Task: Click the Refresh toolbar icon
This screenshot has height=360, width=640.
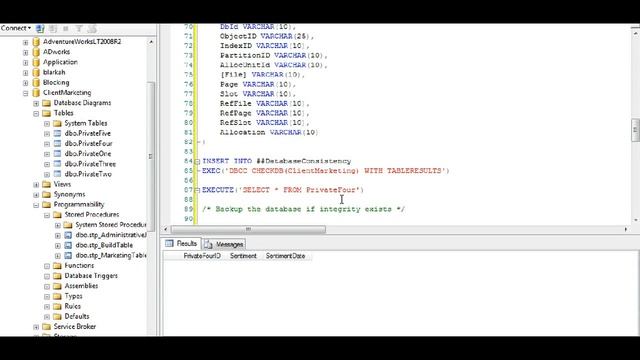Action: coord(92,29)
